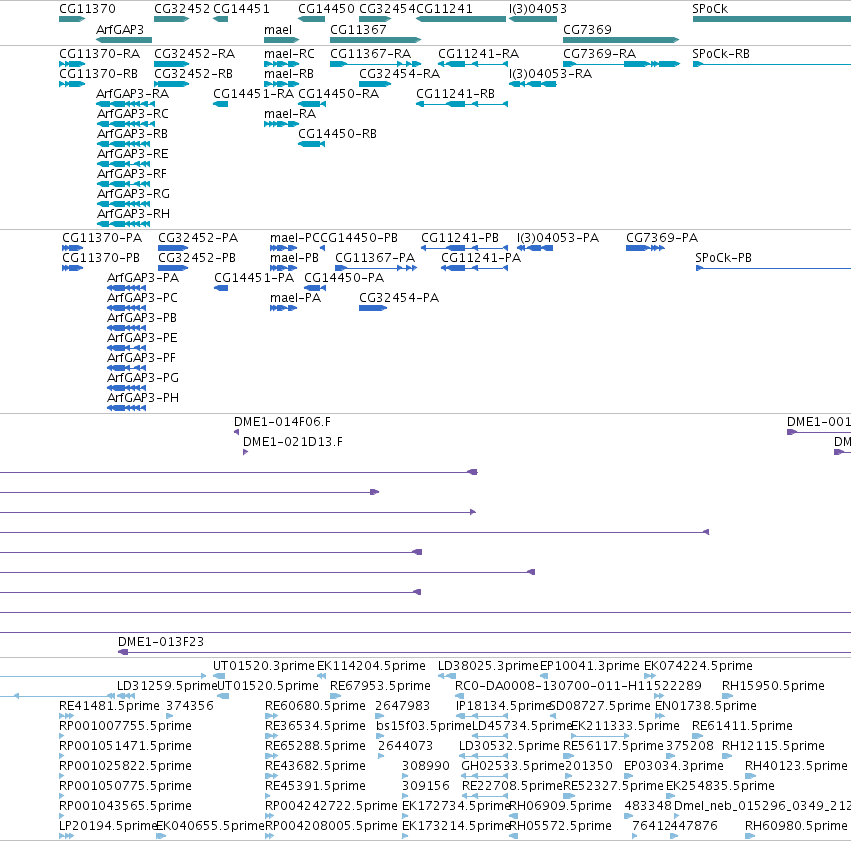
Task: Click the CG14451-RA transcript label
Action: pyautogui.click(x=253, y=94)
